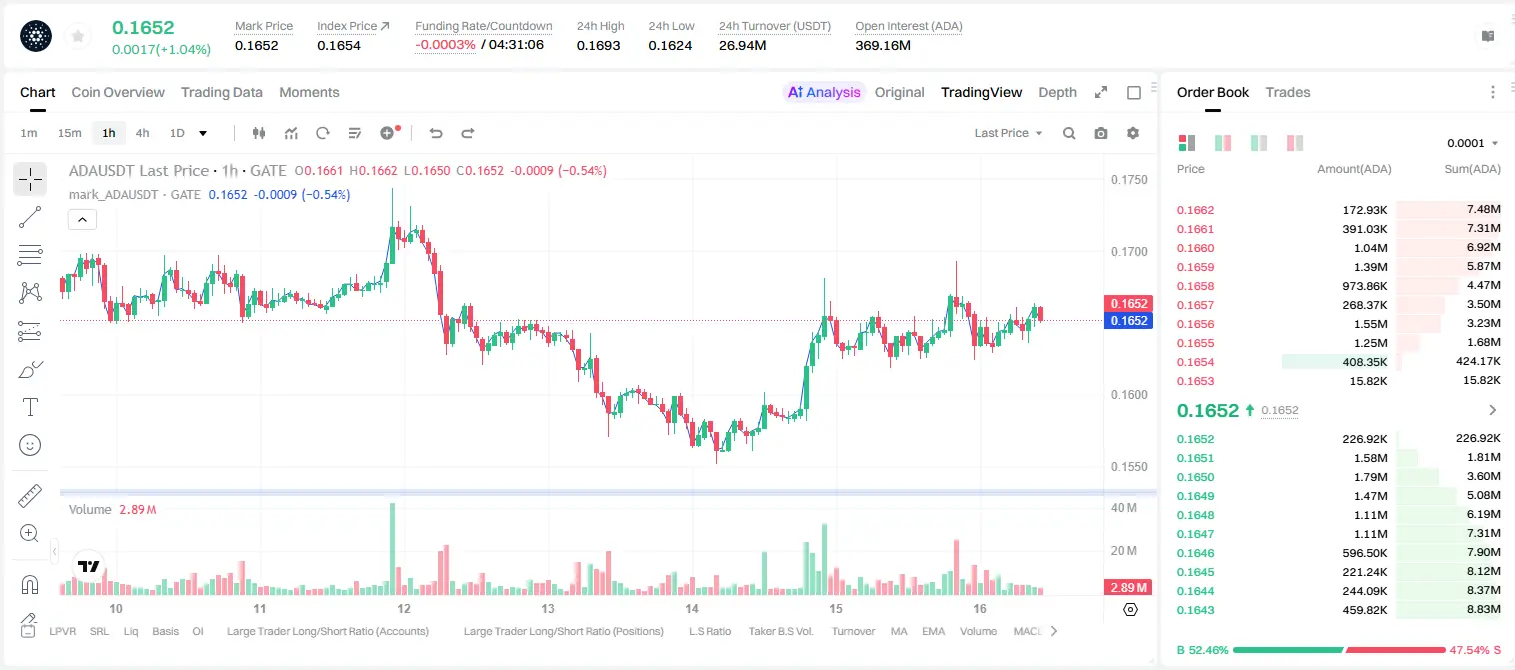Open the emoji sticker tool

(30, 445)
